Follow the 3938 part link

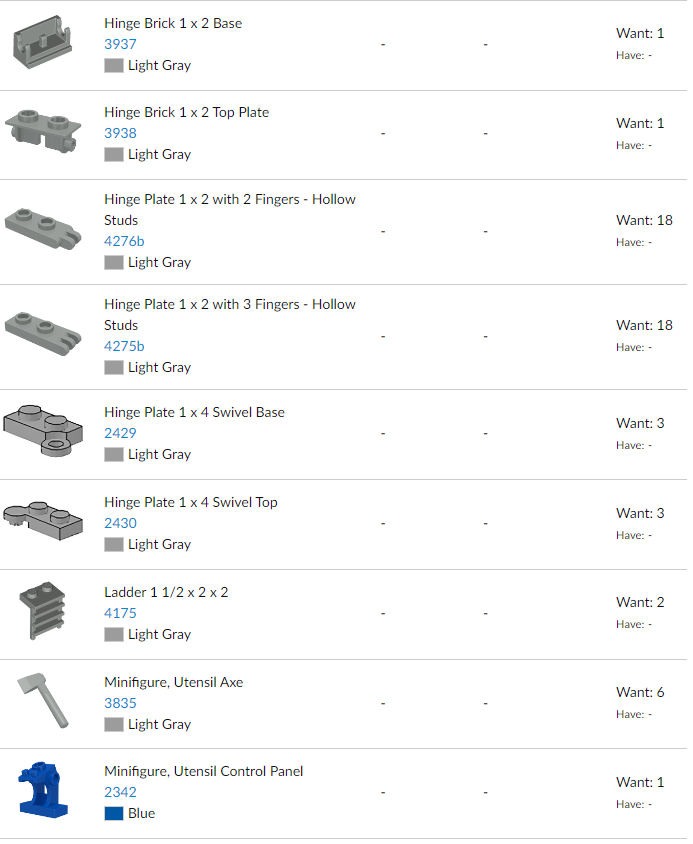coord(120,133)
